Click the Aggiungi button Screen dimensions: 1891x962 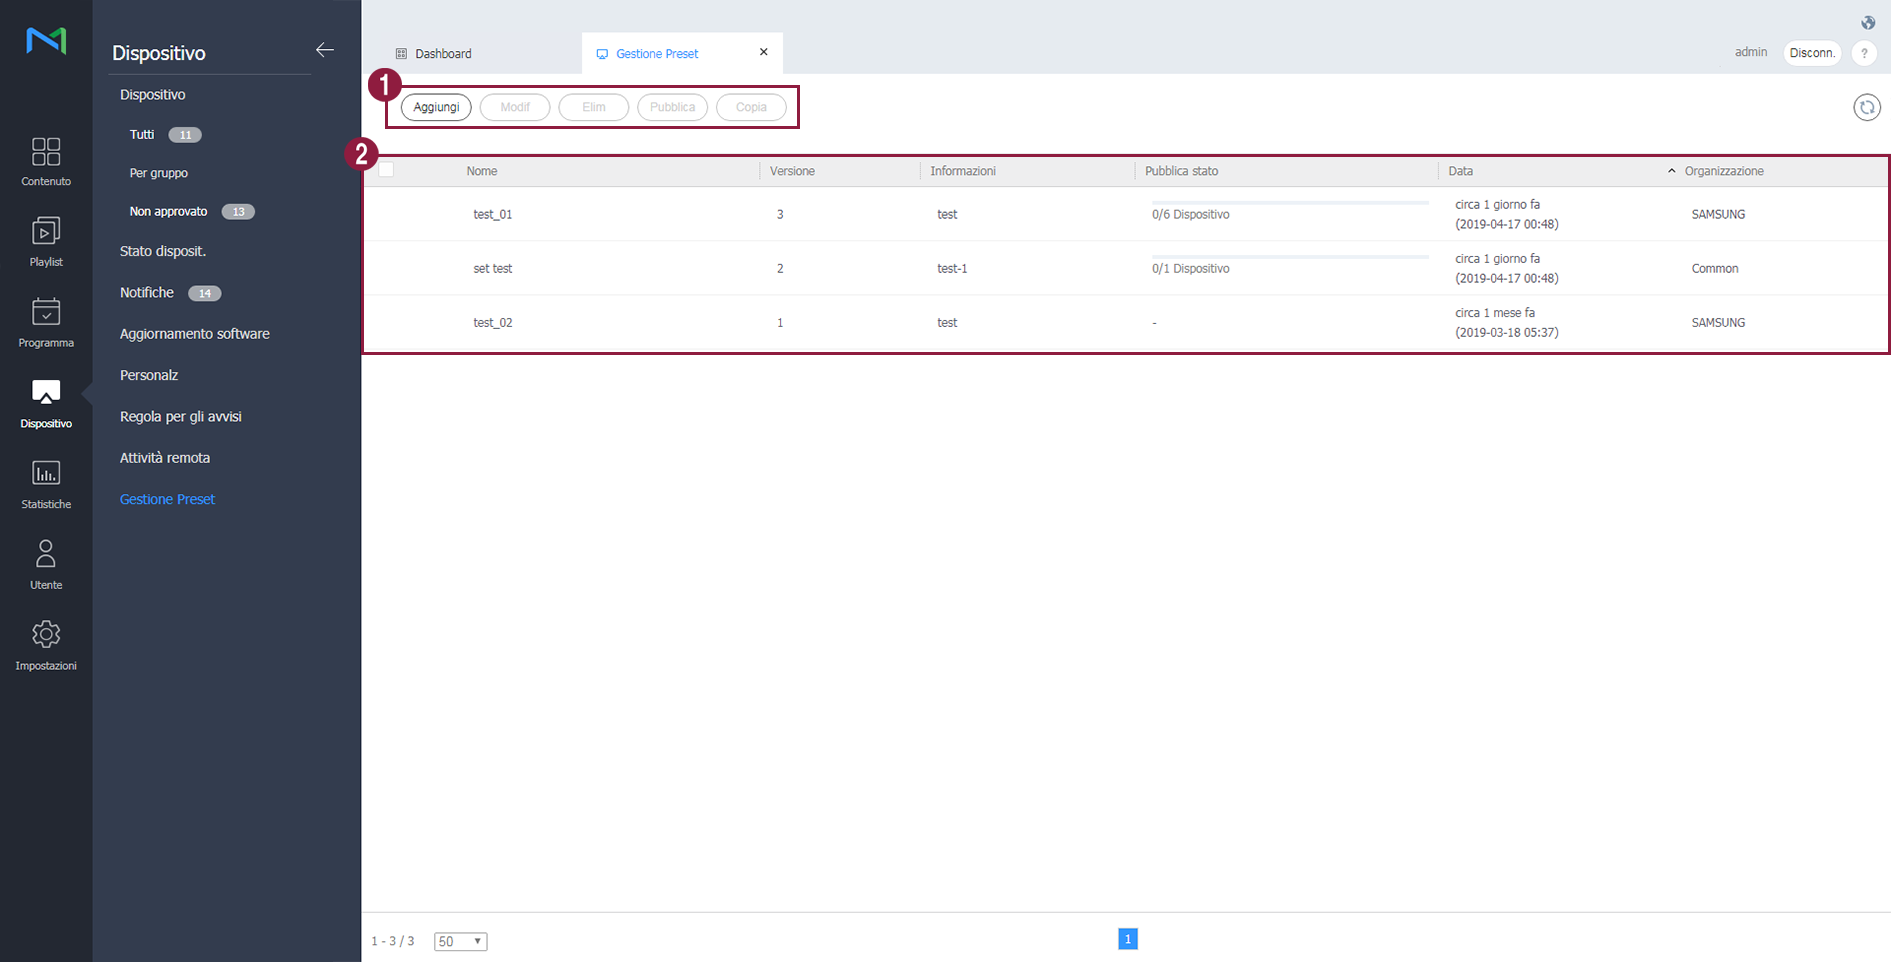coord(436,107)
